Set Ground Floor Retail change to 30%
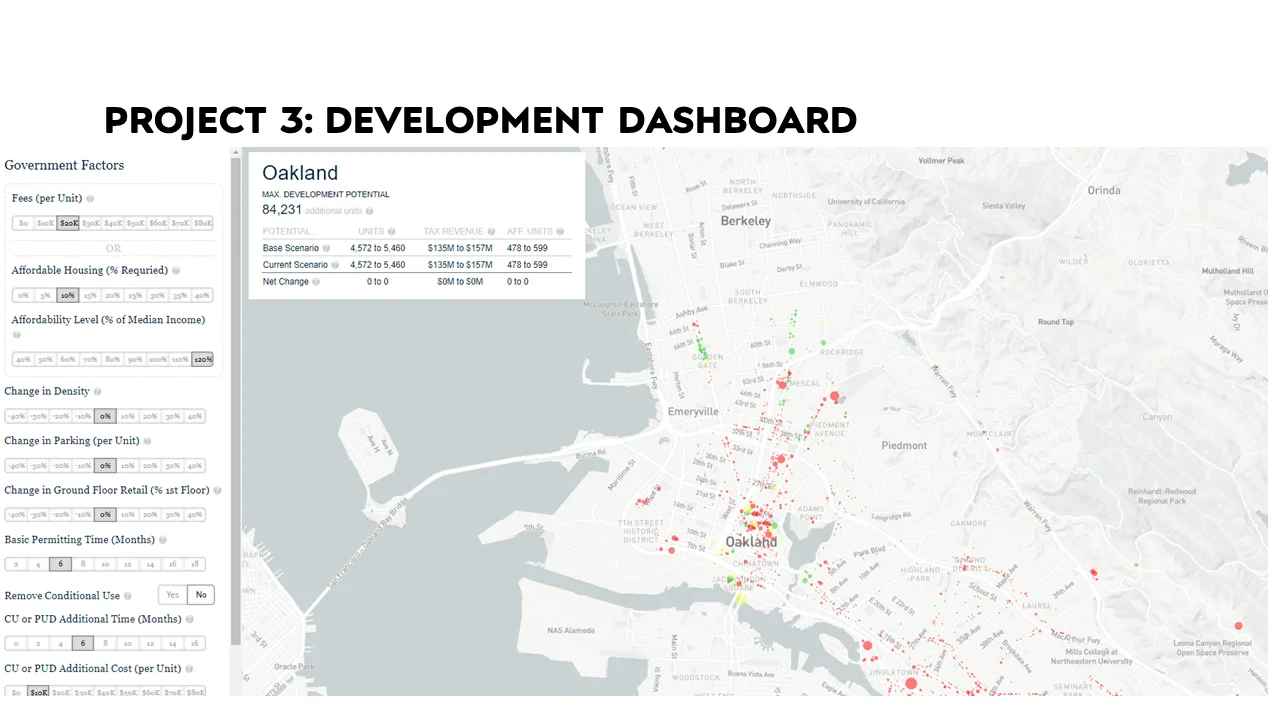 tap(173, 515)
